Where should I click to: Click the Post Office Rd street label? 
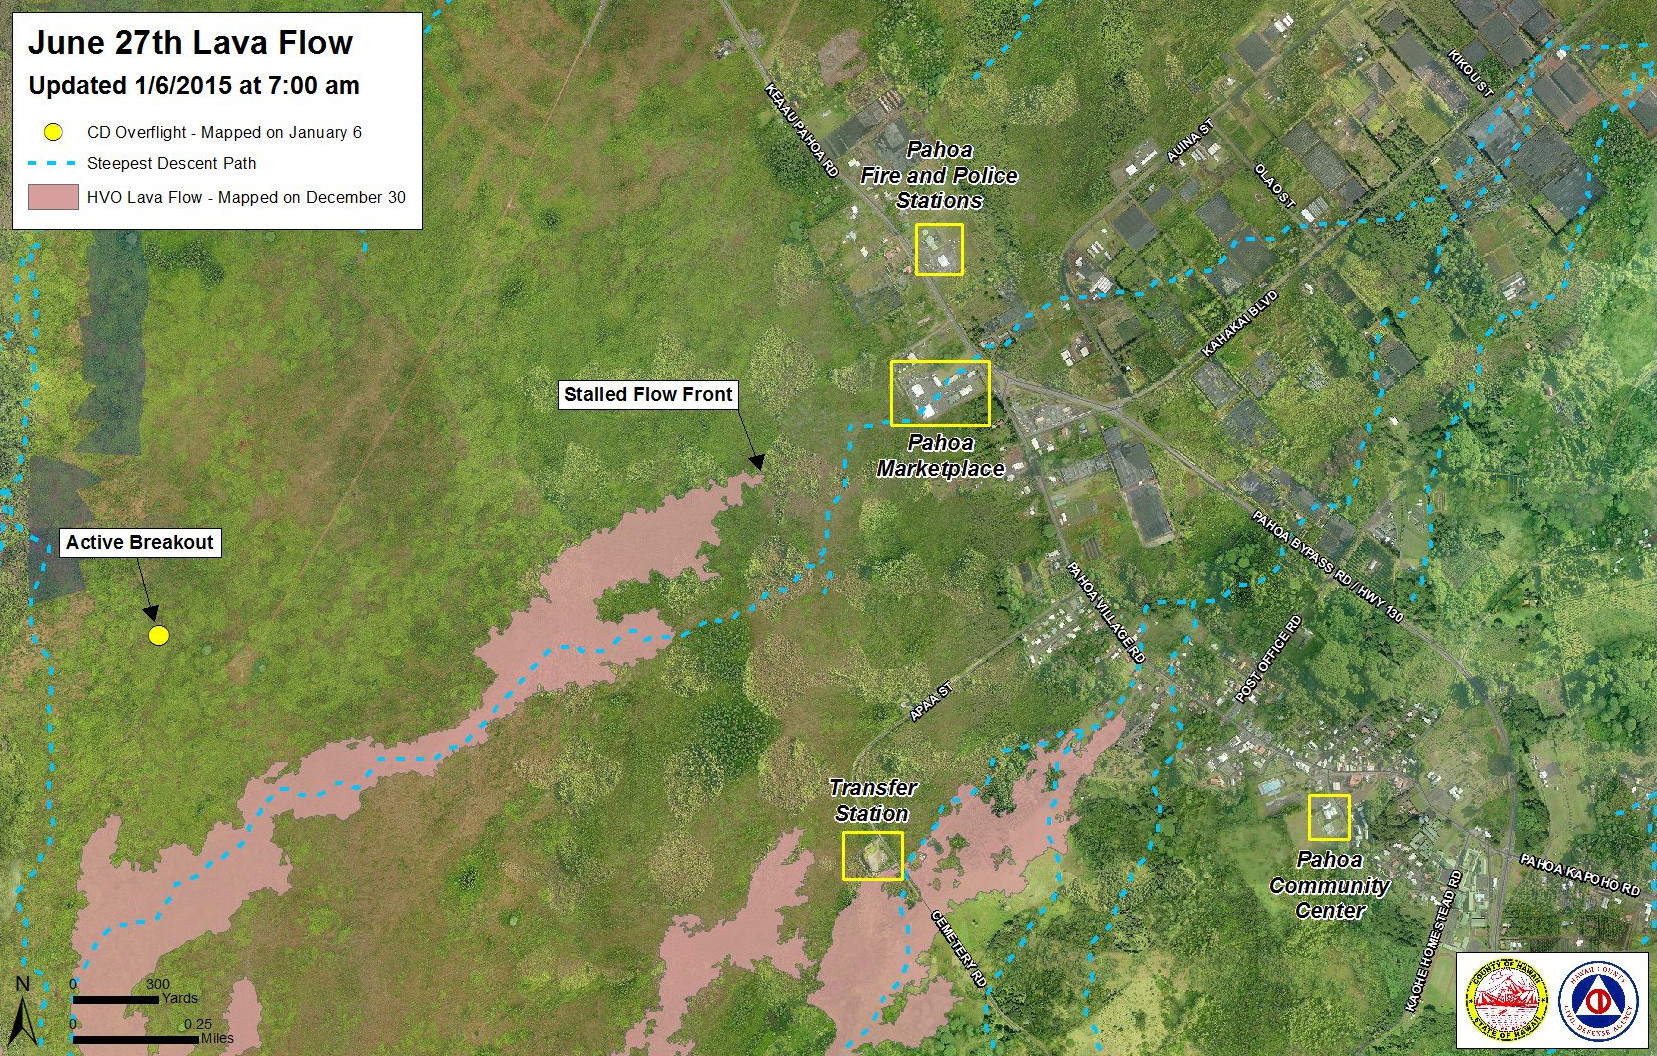tap(1268, 658)
